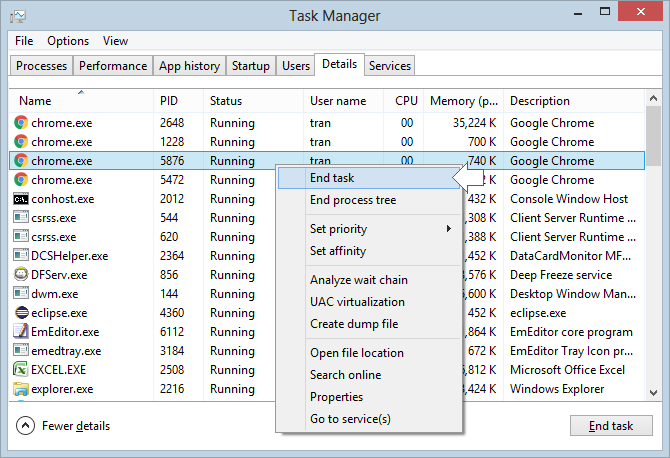Click the 35,224 K memory value
Viewport: 670px width, 458px height.
point(474,123)
